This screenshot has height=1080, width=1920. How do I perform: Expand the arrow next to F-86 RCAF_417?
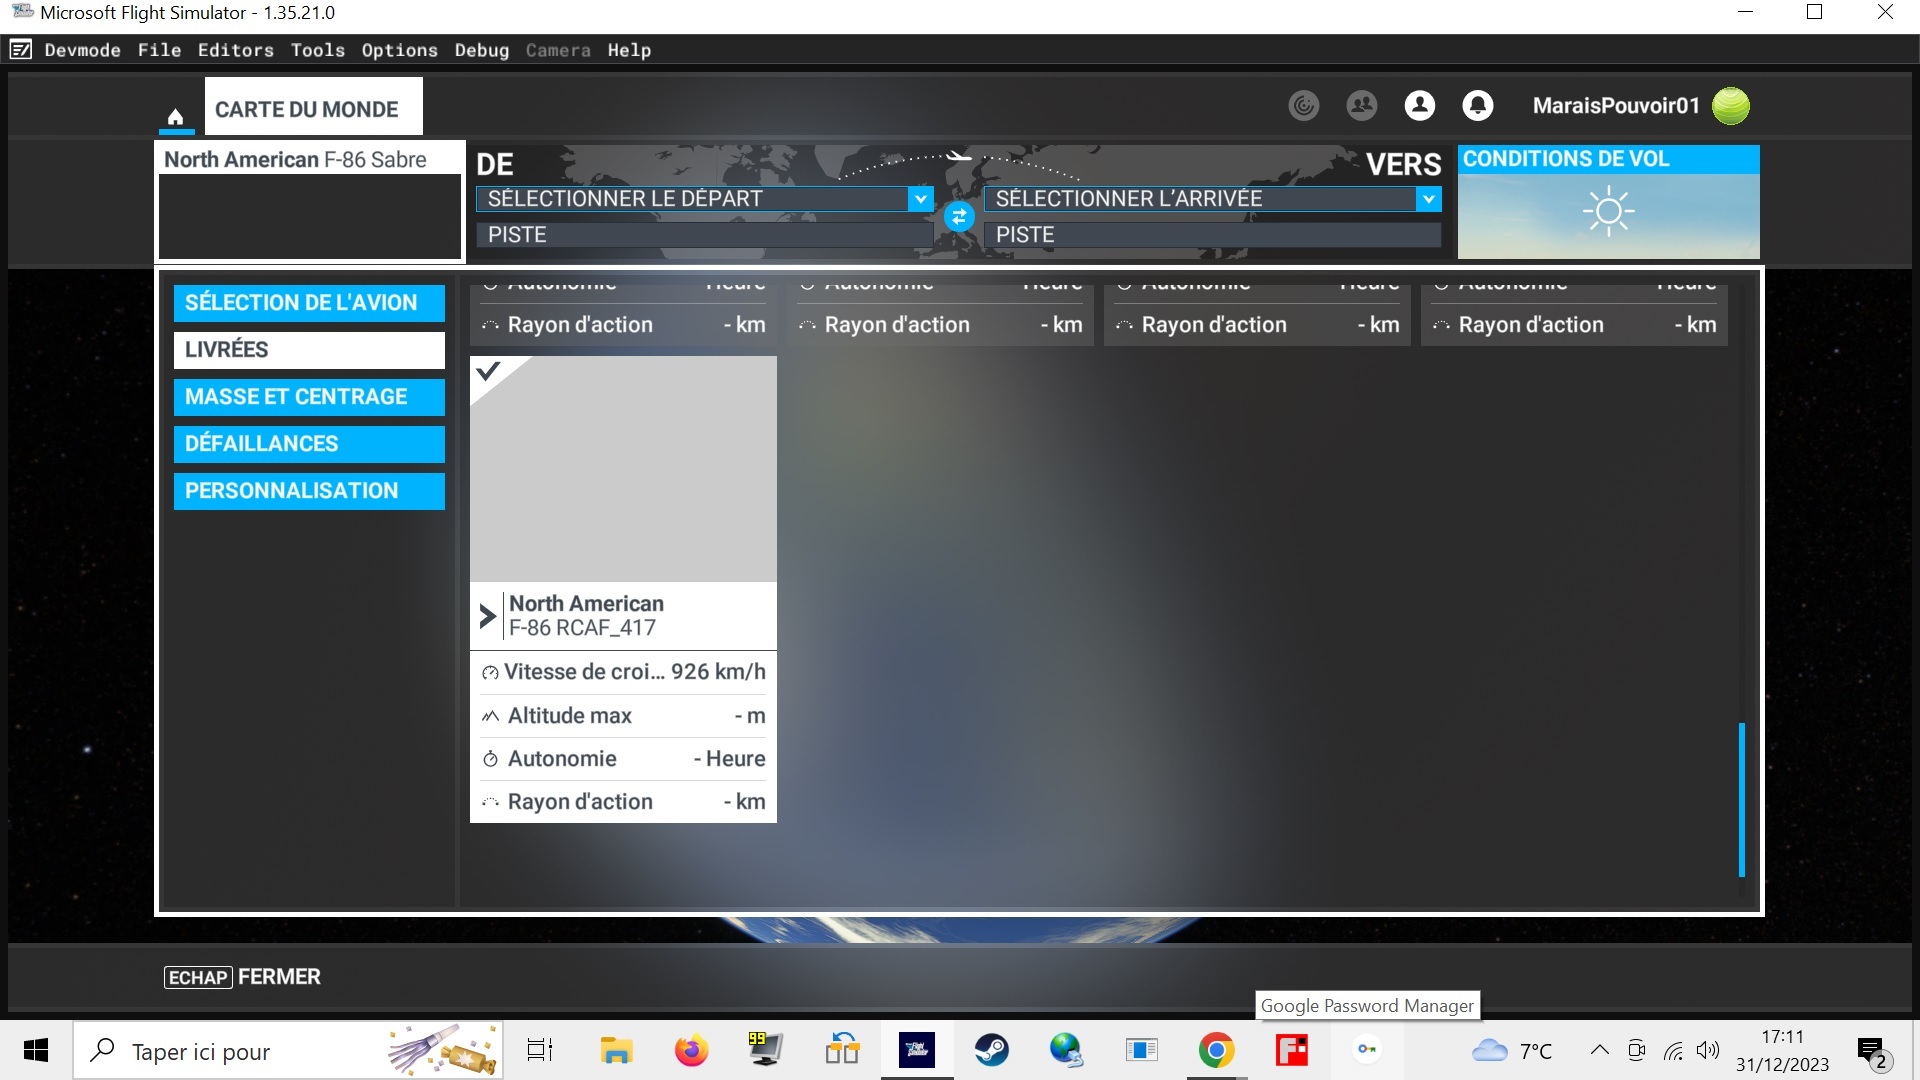[x=487, y=616]
